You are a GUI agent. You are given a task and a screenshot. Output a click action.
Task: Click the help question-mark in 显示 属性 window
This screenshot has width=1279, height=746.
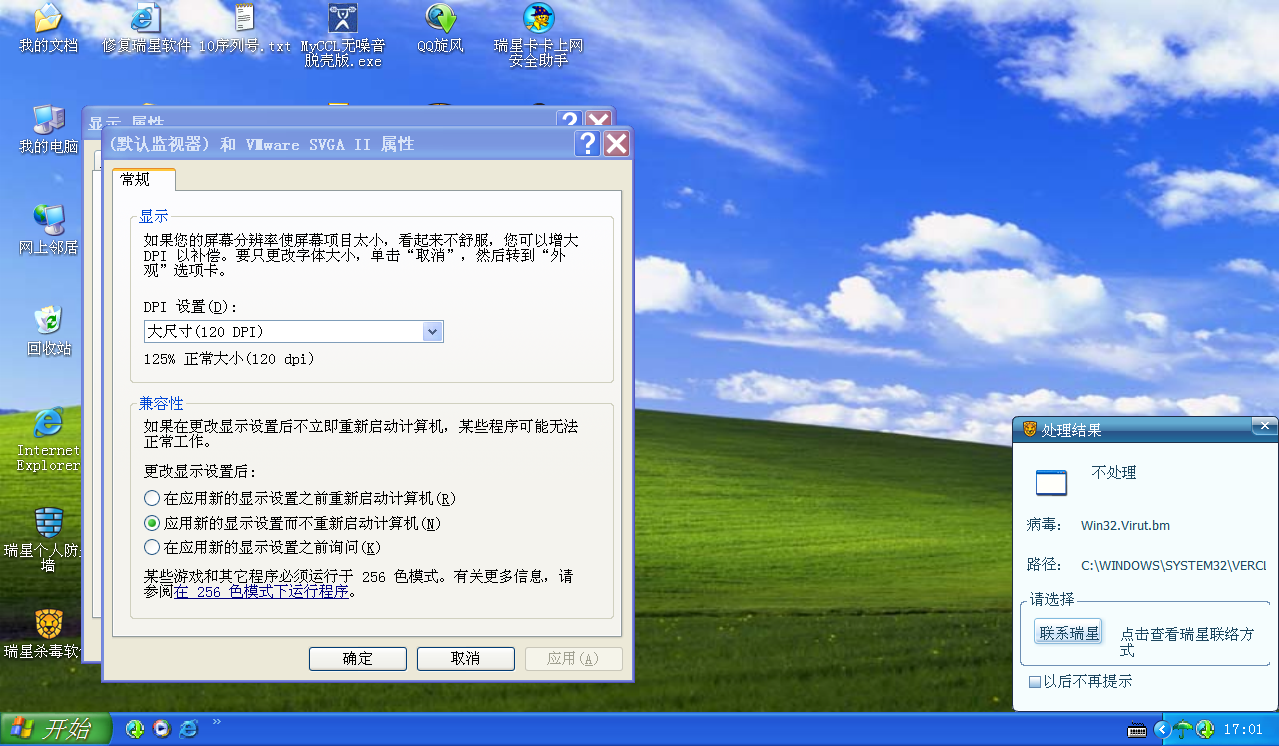pos(569,121)
